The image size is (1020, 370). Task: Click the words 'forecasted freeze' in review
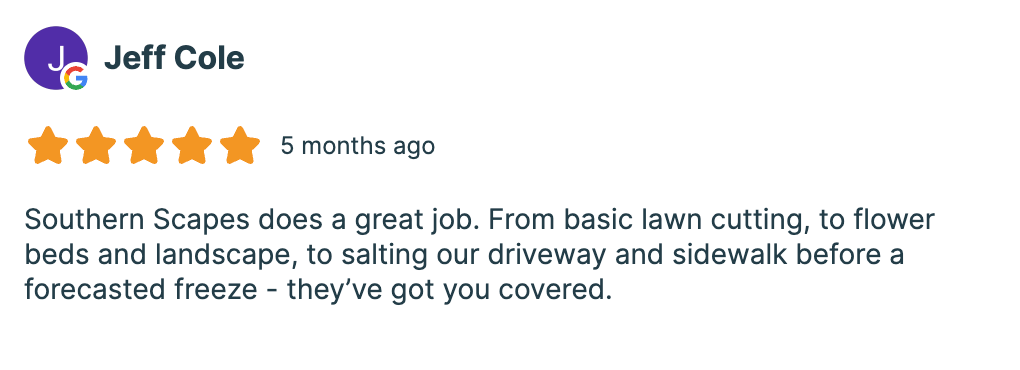141,290
